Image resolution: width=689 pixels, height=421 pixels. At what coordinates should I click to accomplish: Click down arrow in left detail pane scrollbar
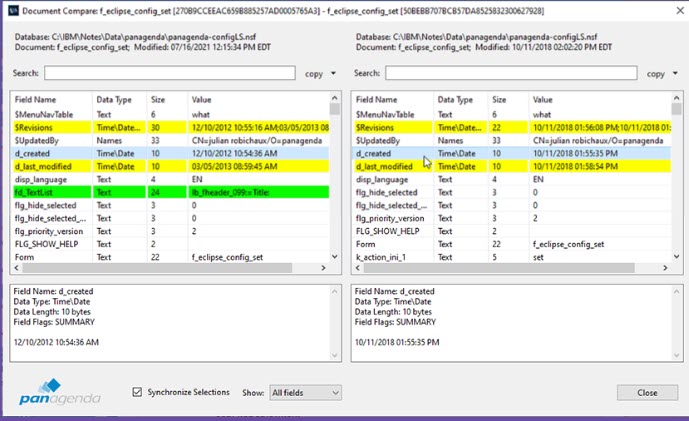(x=334, y=356)
